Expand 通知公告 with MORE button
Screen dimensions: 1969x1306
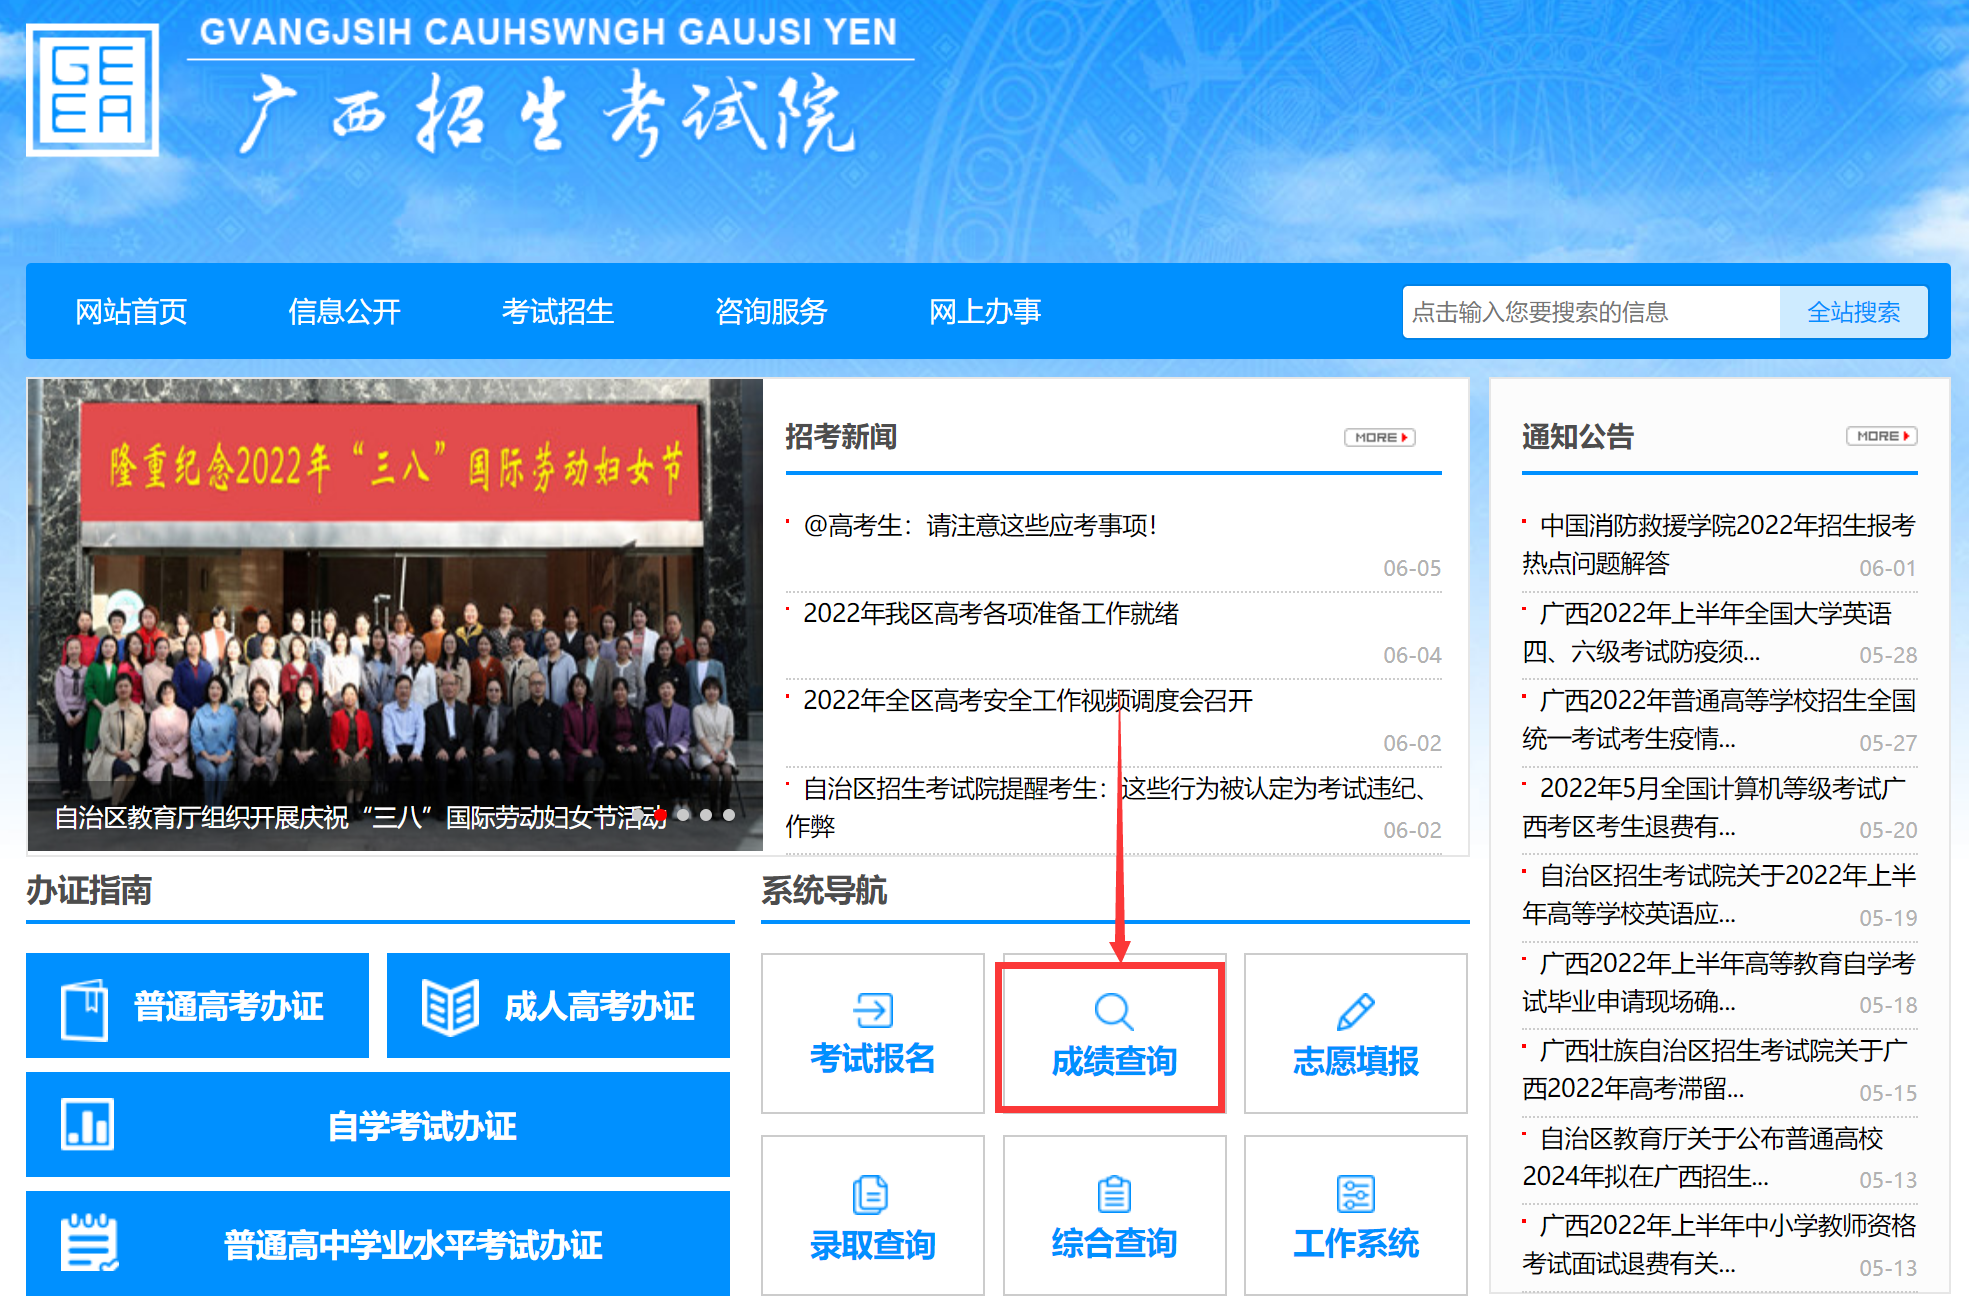1881,436
